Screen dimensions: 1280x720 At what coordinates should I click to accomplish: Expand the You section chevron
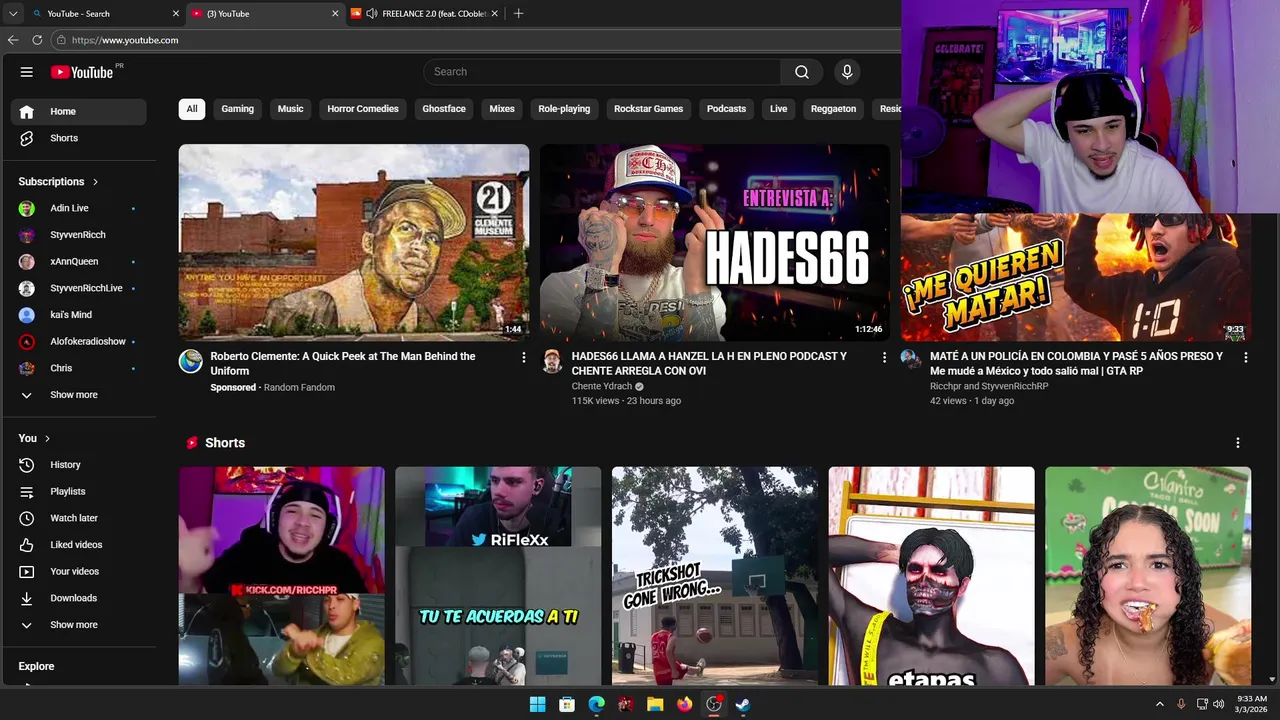pyautogui.click(x=47, y=438)
